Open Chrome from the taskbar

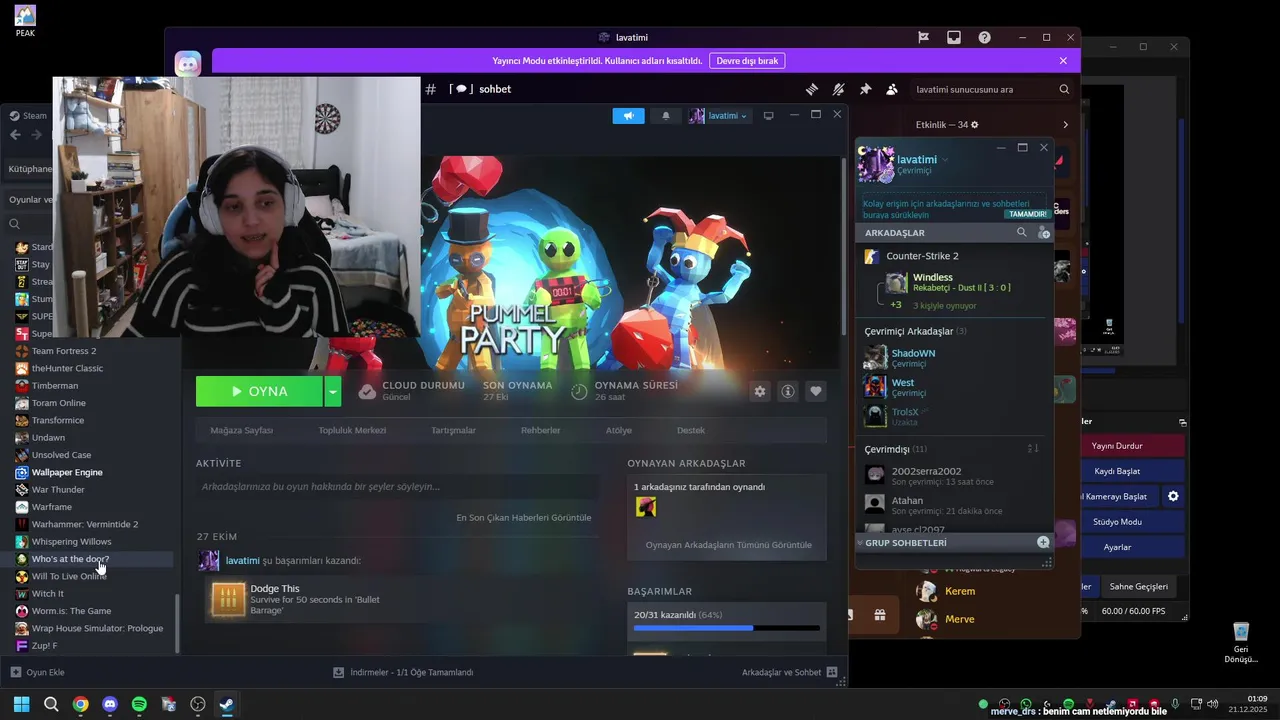[80, 704]
